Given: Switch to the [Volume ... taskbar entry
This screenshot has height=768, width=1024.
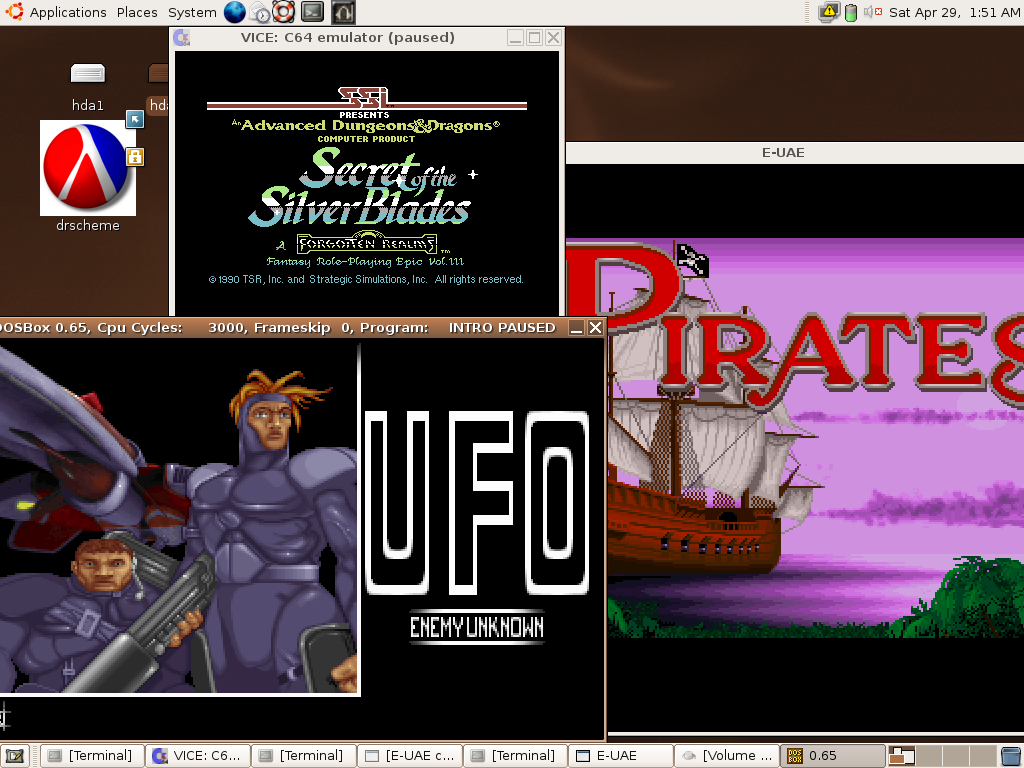Looking at the screenshot, I should pos(727,756).
